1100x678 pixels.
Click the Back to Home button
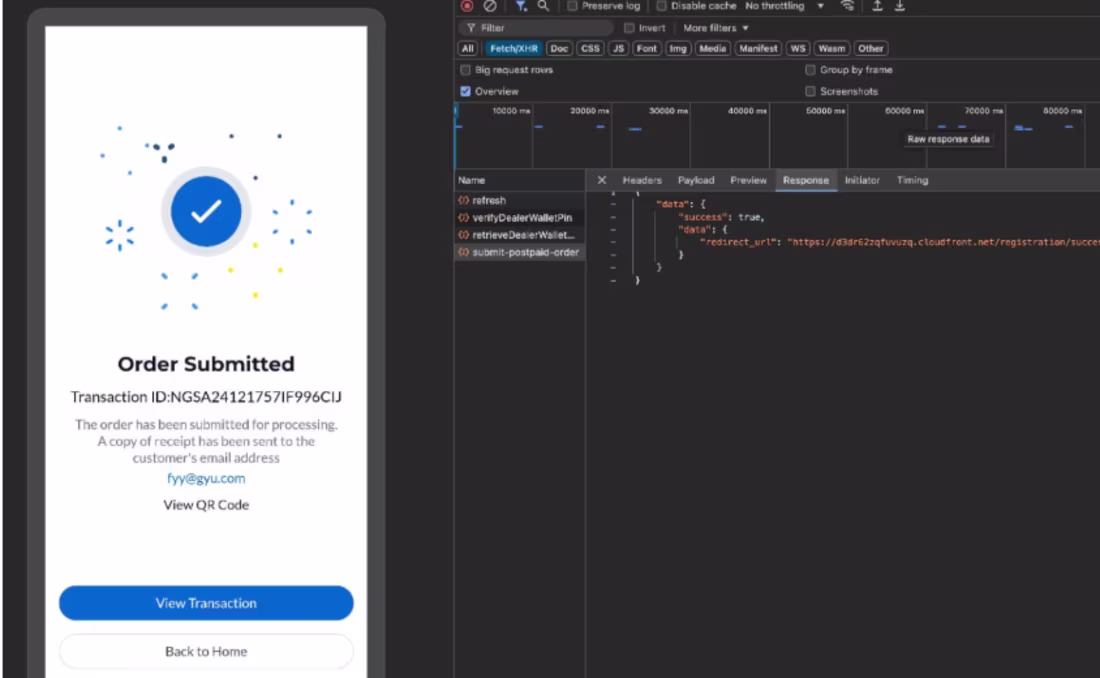pyautogui.click(x=206, y=651)
